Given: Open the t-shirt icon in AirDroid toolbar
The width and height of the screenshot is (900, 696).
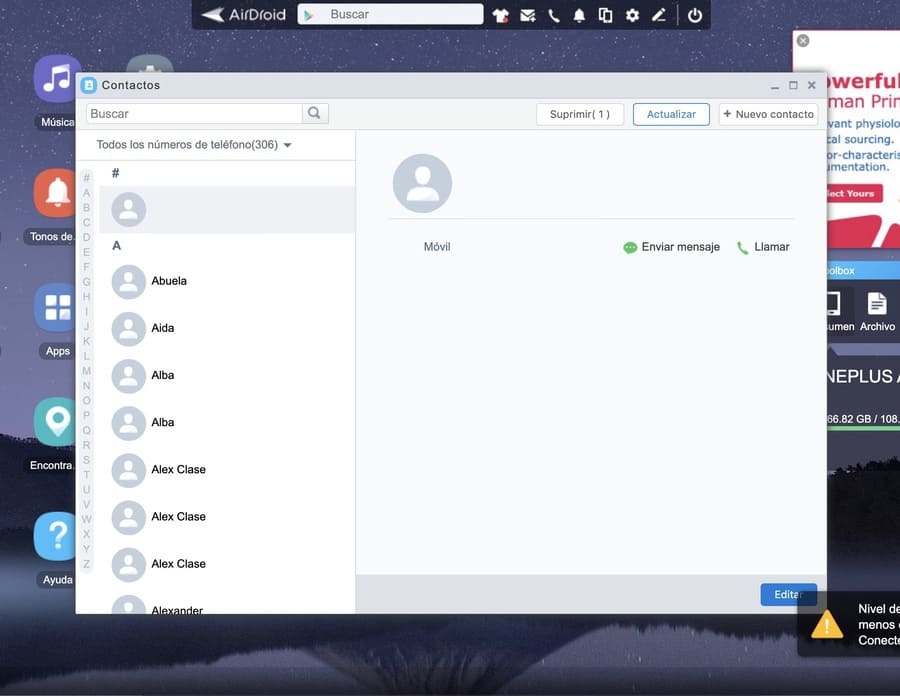Looking at the screenshot, I should [x=501, y=15].
